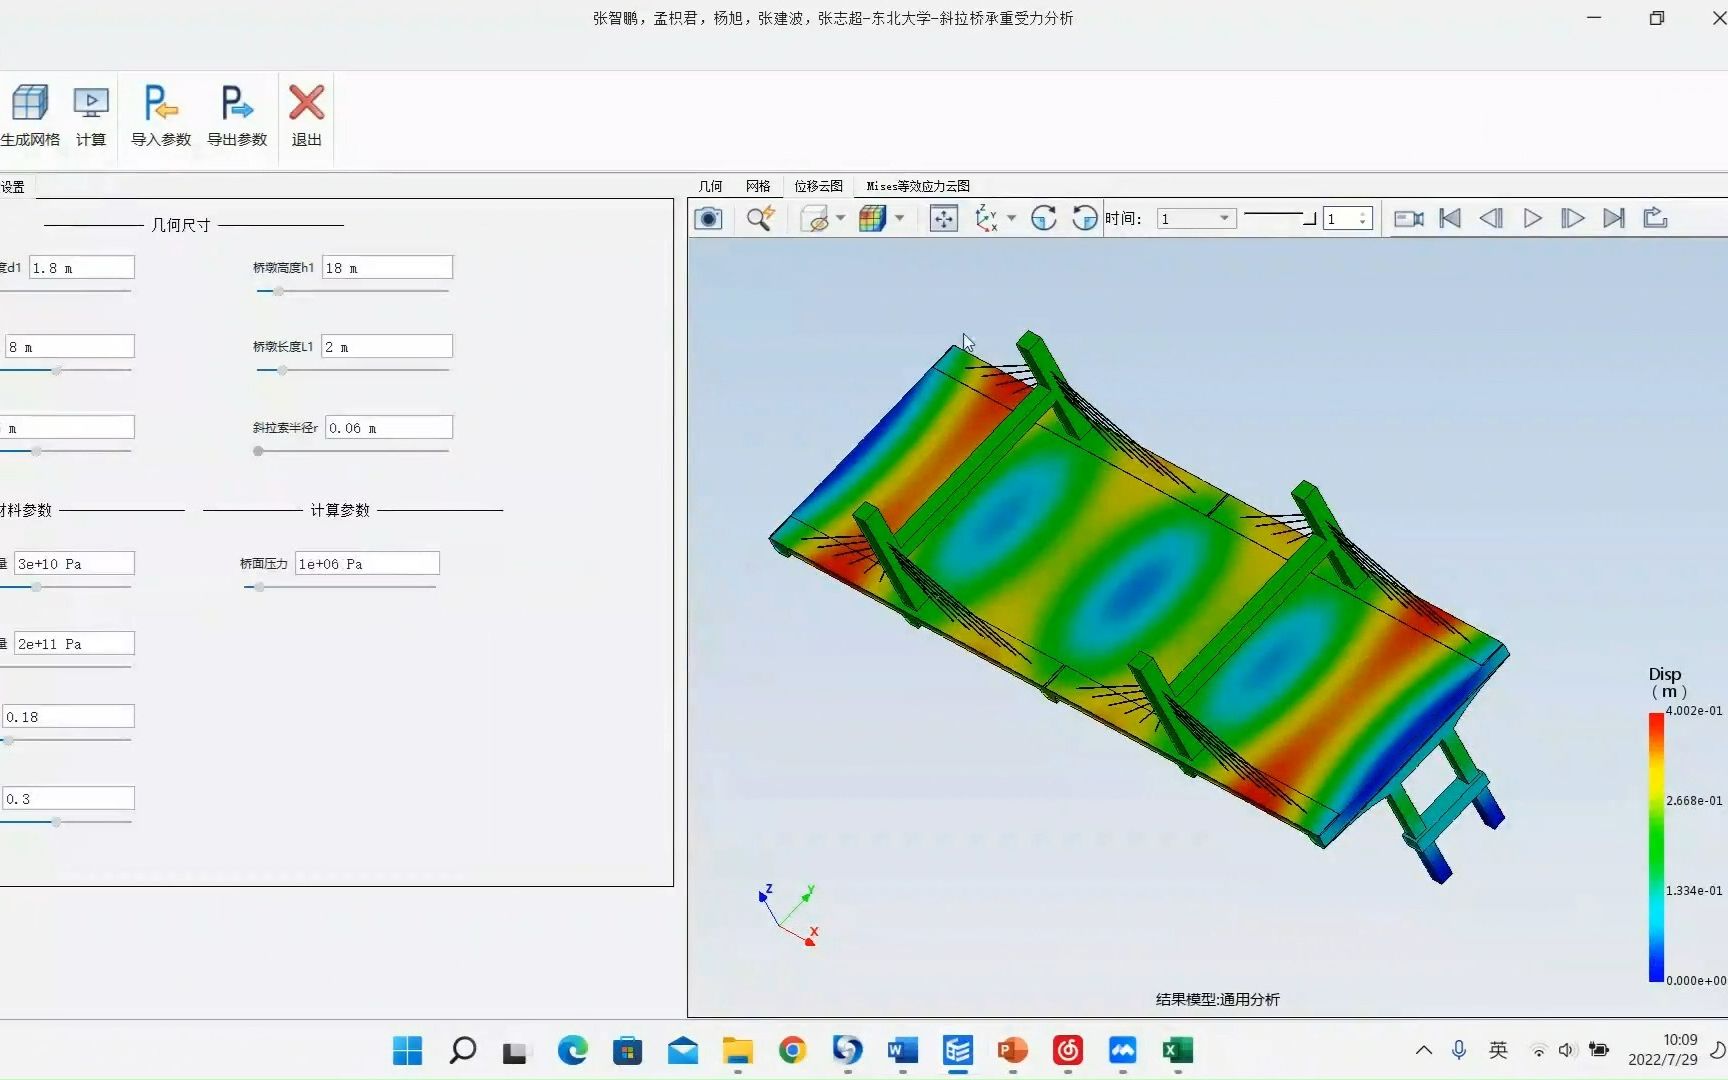Screen dimensions: 1728x1080
Task: Rotate view counterclockwise icon
Action: tap(1084, 218)
